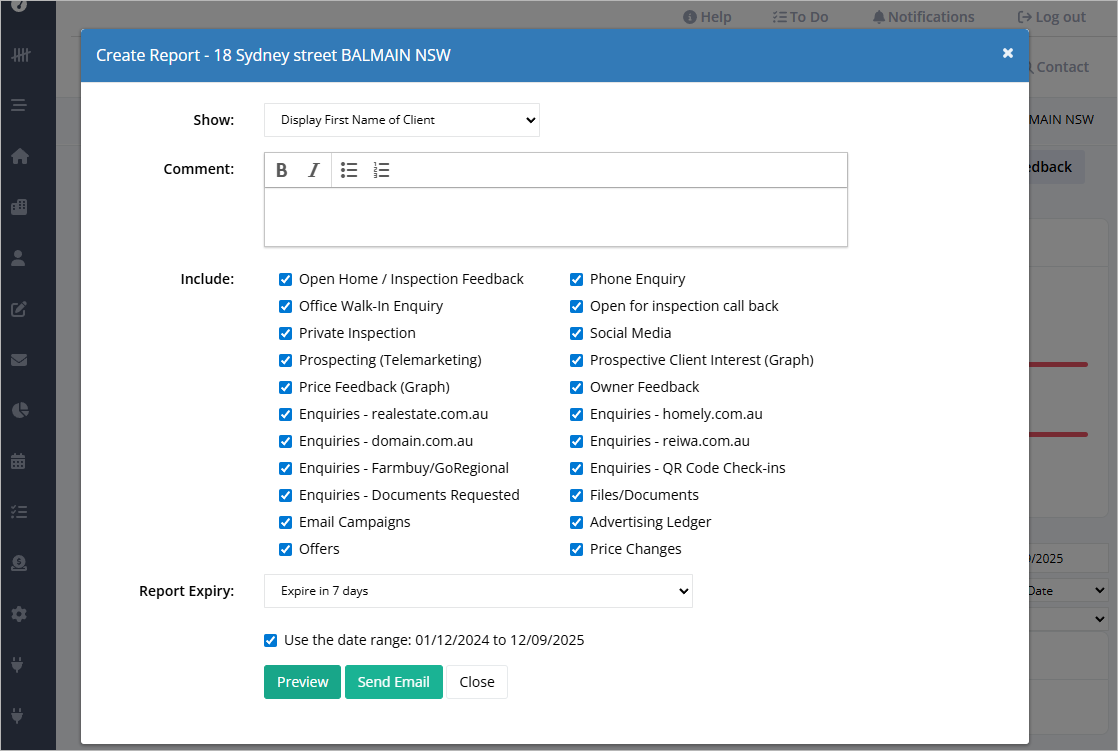Viewport: 1118px width, 751px height.
Task: Click Log out in the top navigation
Action: (x=1051, y=17)
